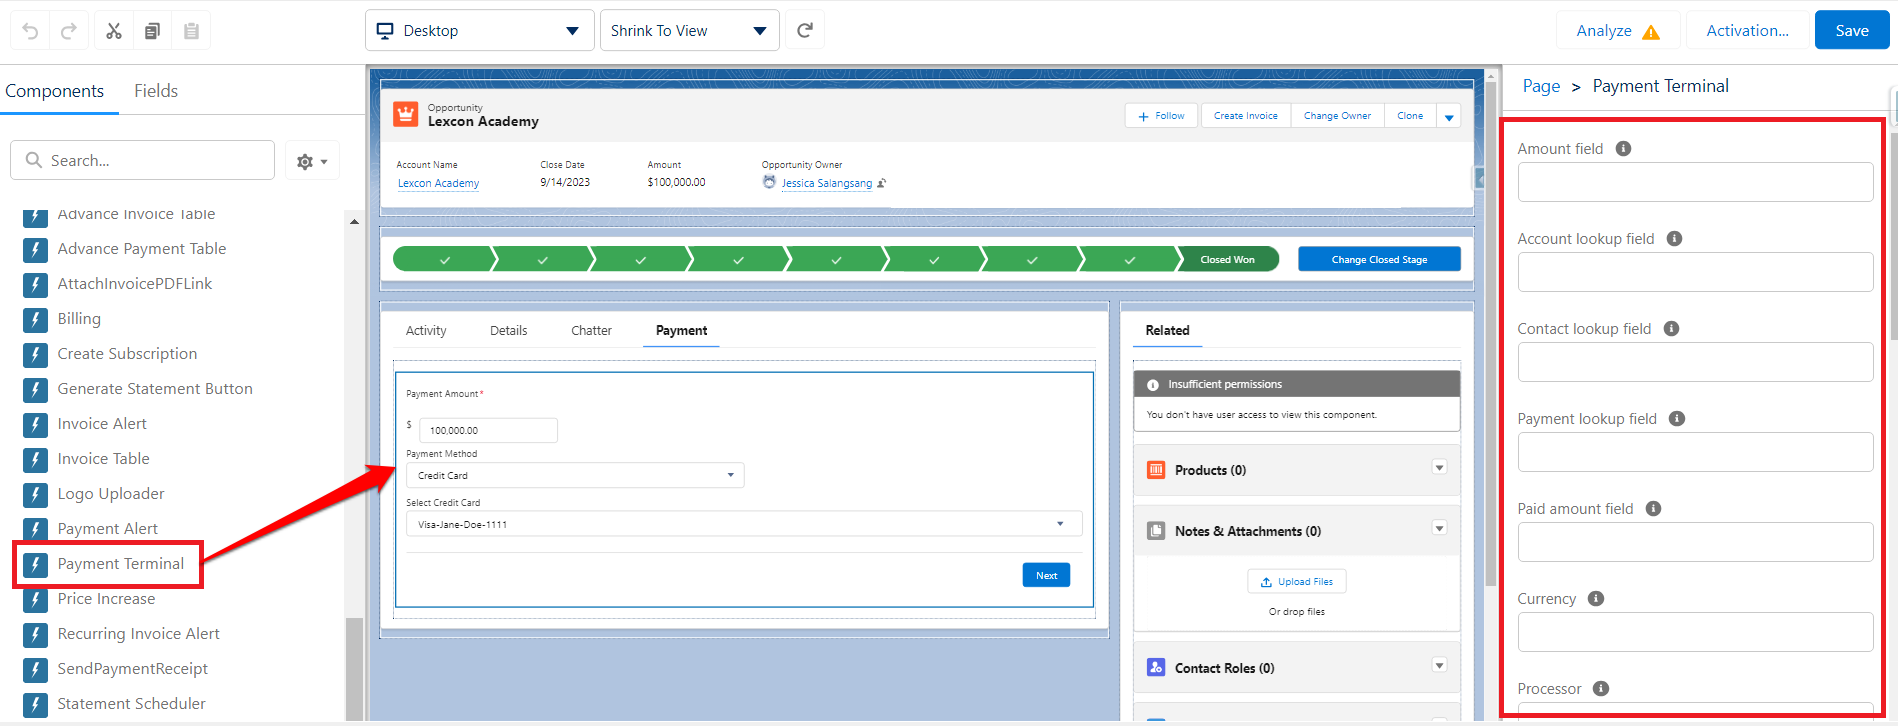This screenshot has width=1898, height=726.
Task: Expand the Products related list menu
Action: coord(1439,468)
